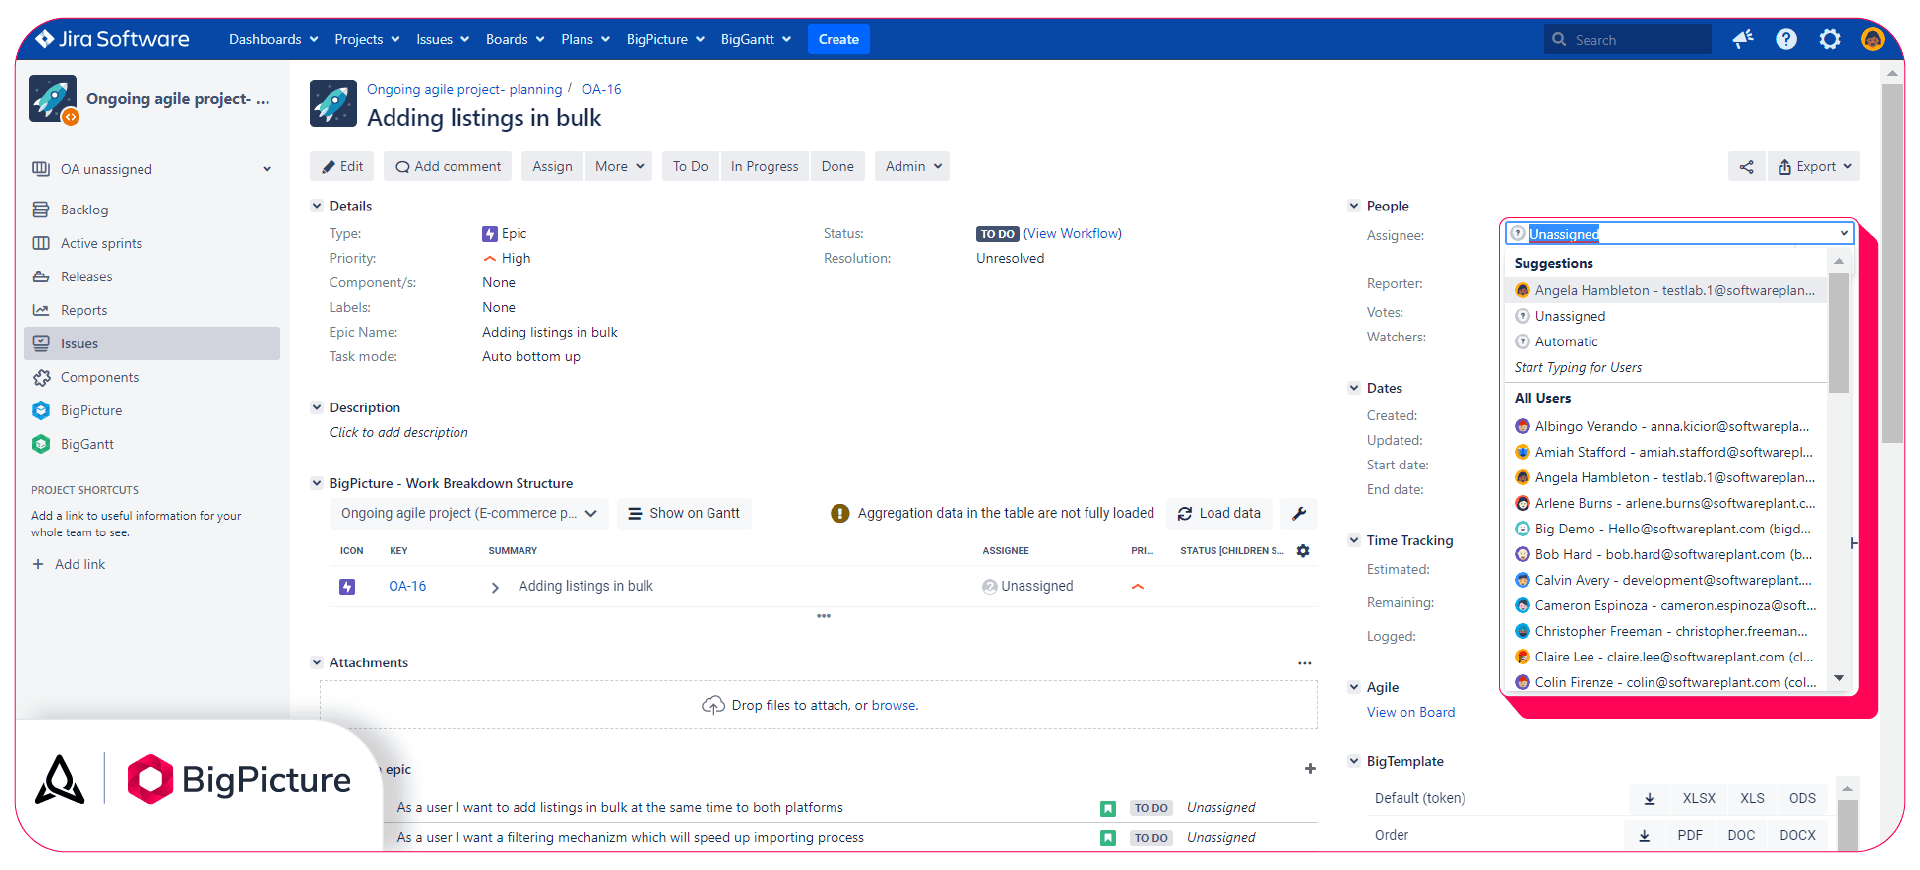
Task: Download the XLSX export format
Action: coord(1699,799)
